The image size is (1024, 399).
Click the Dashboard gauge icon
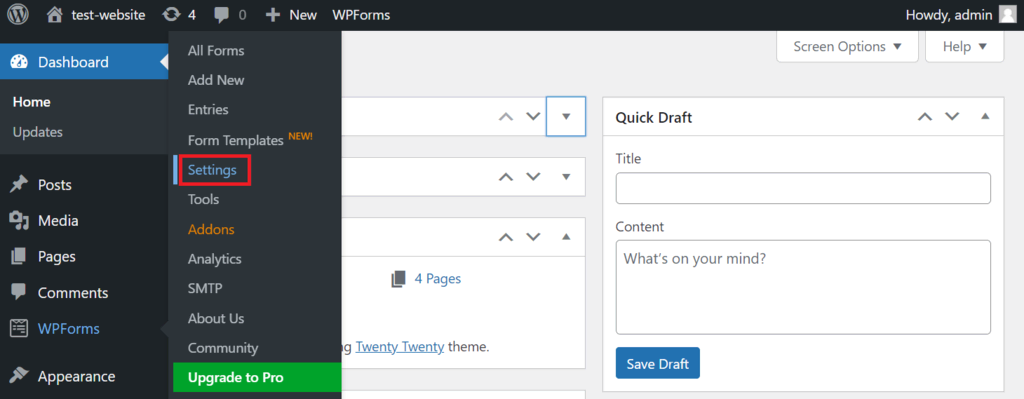coord(20,62)
